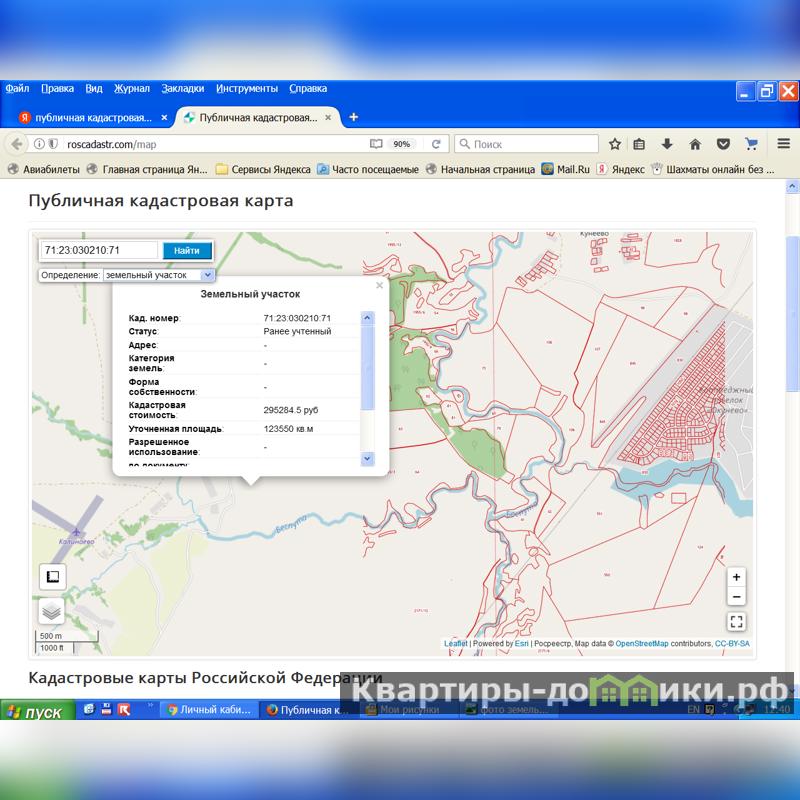Close the Земельный участок popup

379,286
